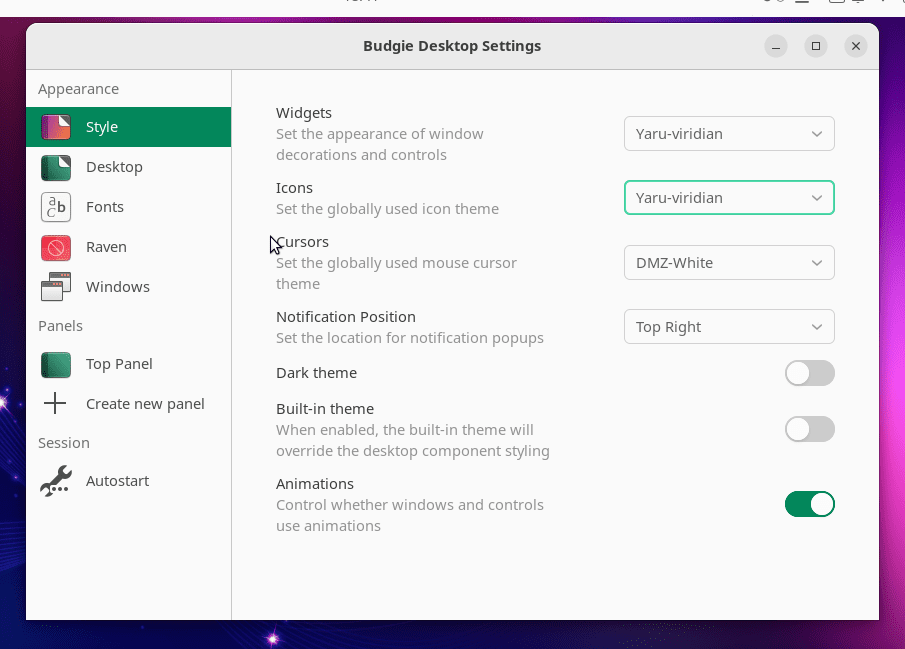905x649 pixels.
Task: Click the plus icon for creating a panel
Action: (56, 403)
